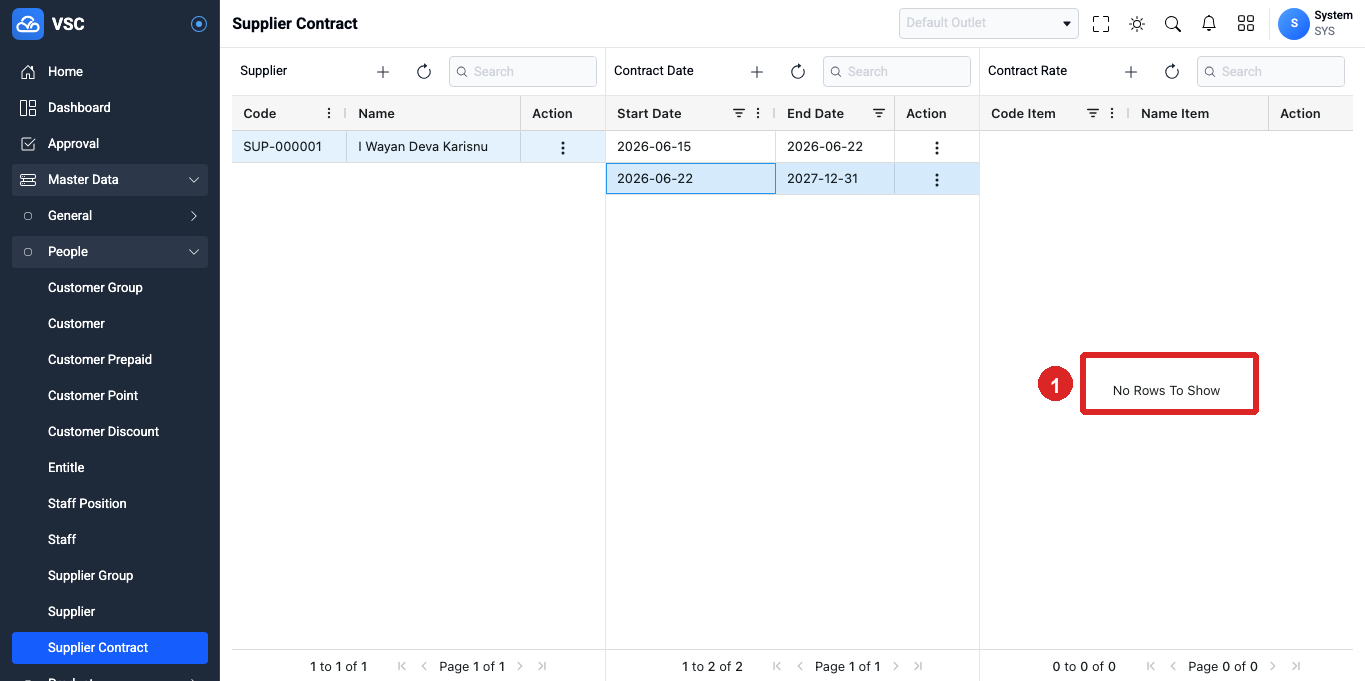
Task: Open Code Item column menu dots
Action: pos(1112,114)
